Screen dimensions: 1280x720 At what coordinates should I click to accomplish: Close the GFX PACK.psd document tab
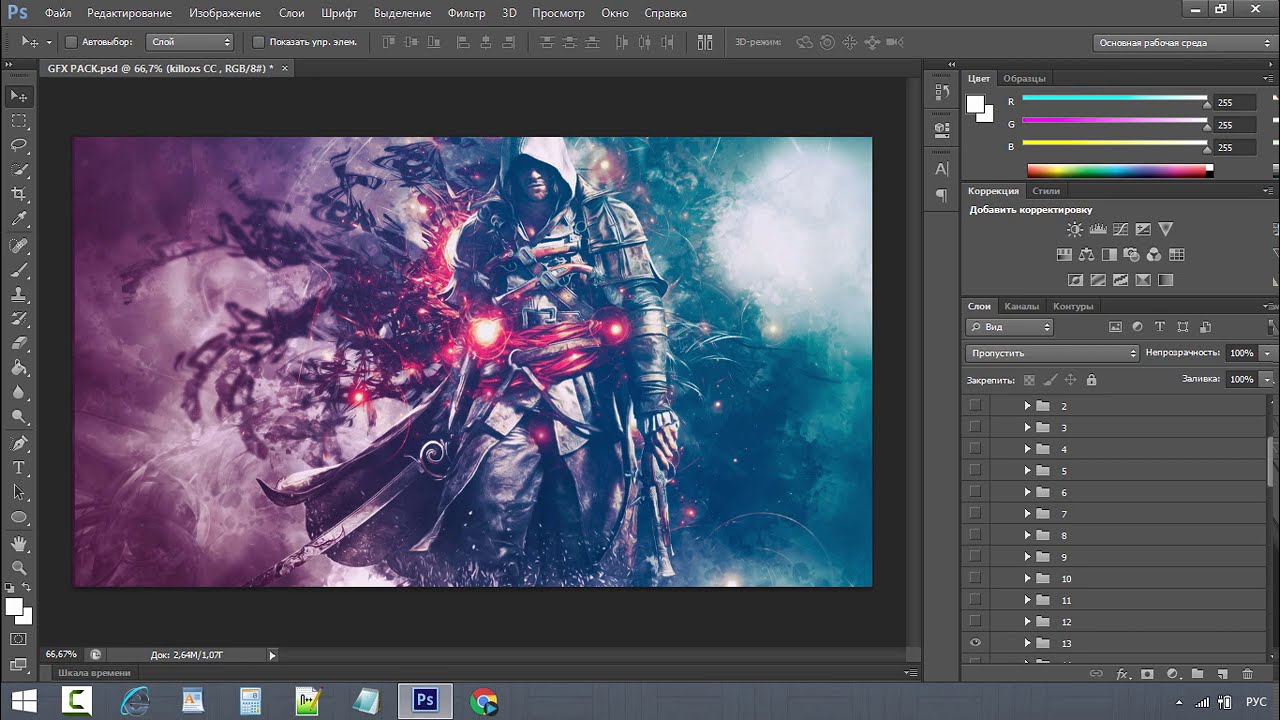[284, 68]
